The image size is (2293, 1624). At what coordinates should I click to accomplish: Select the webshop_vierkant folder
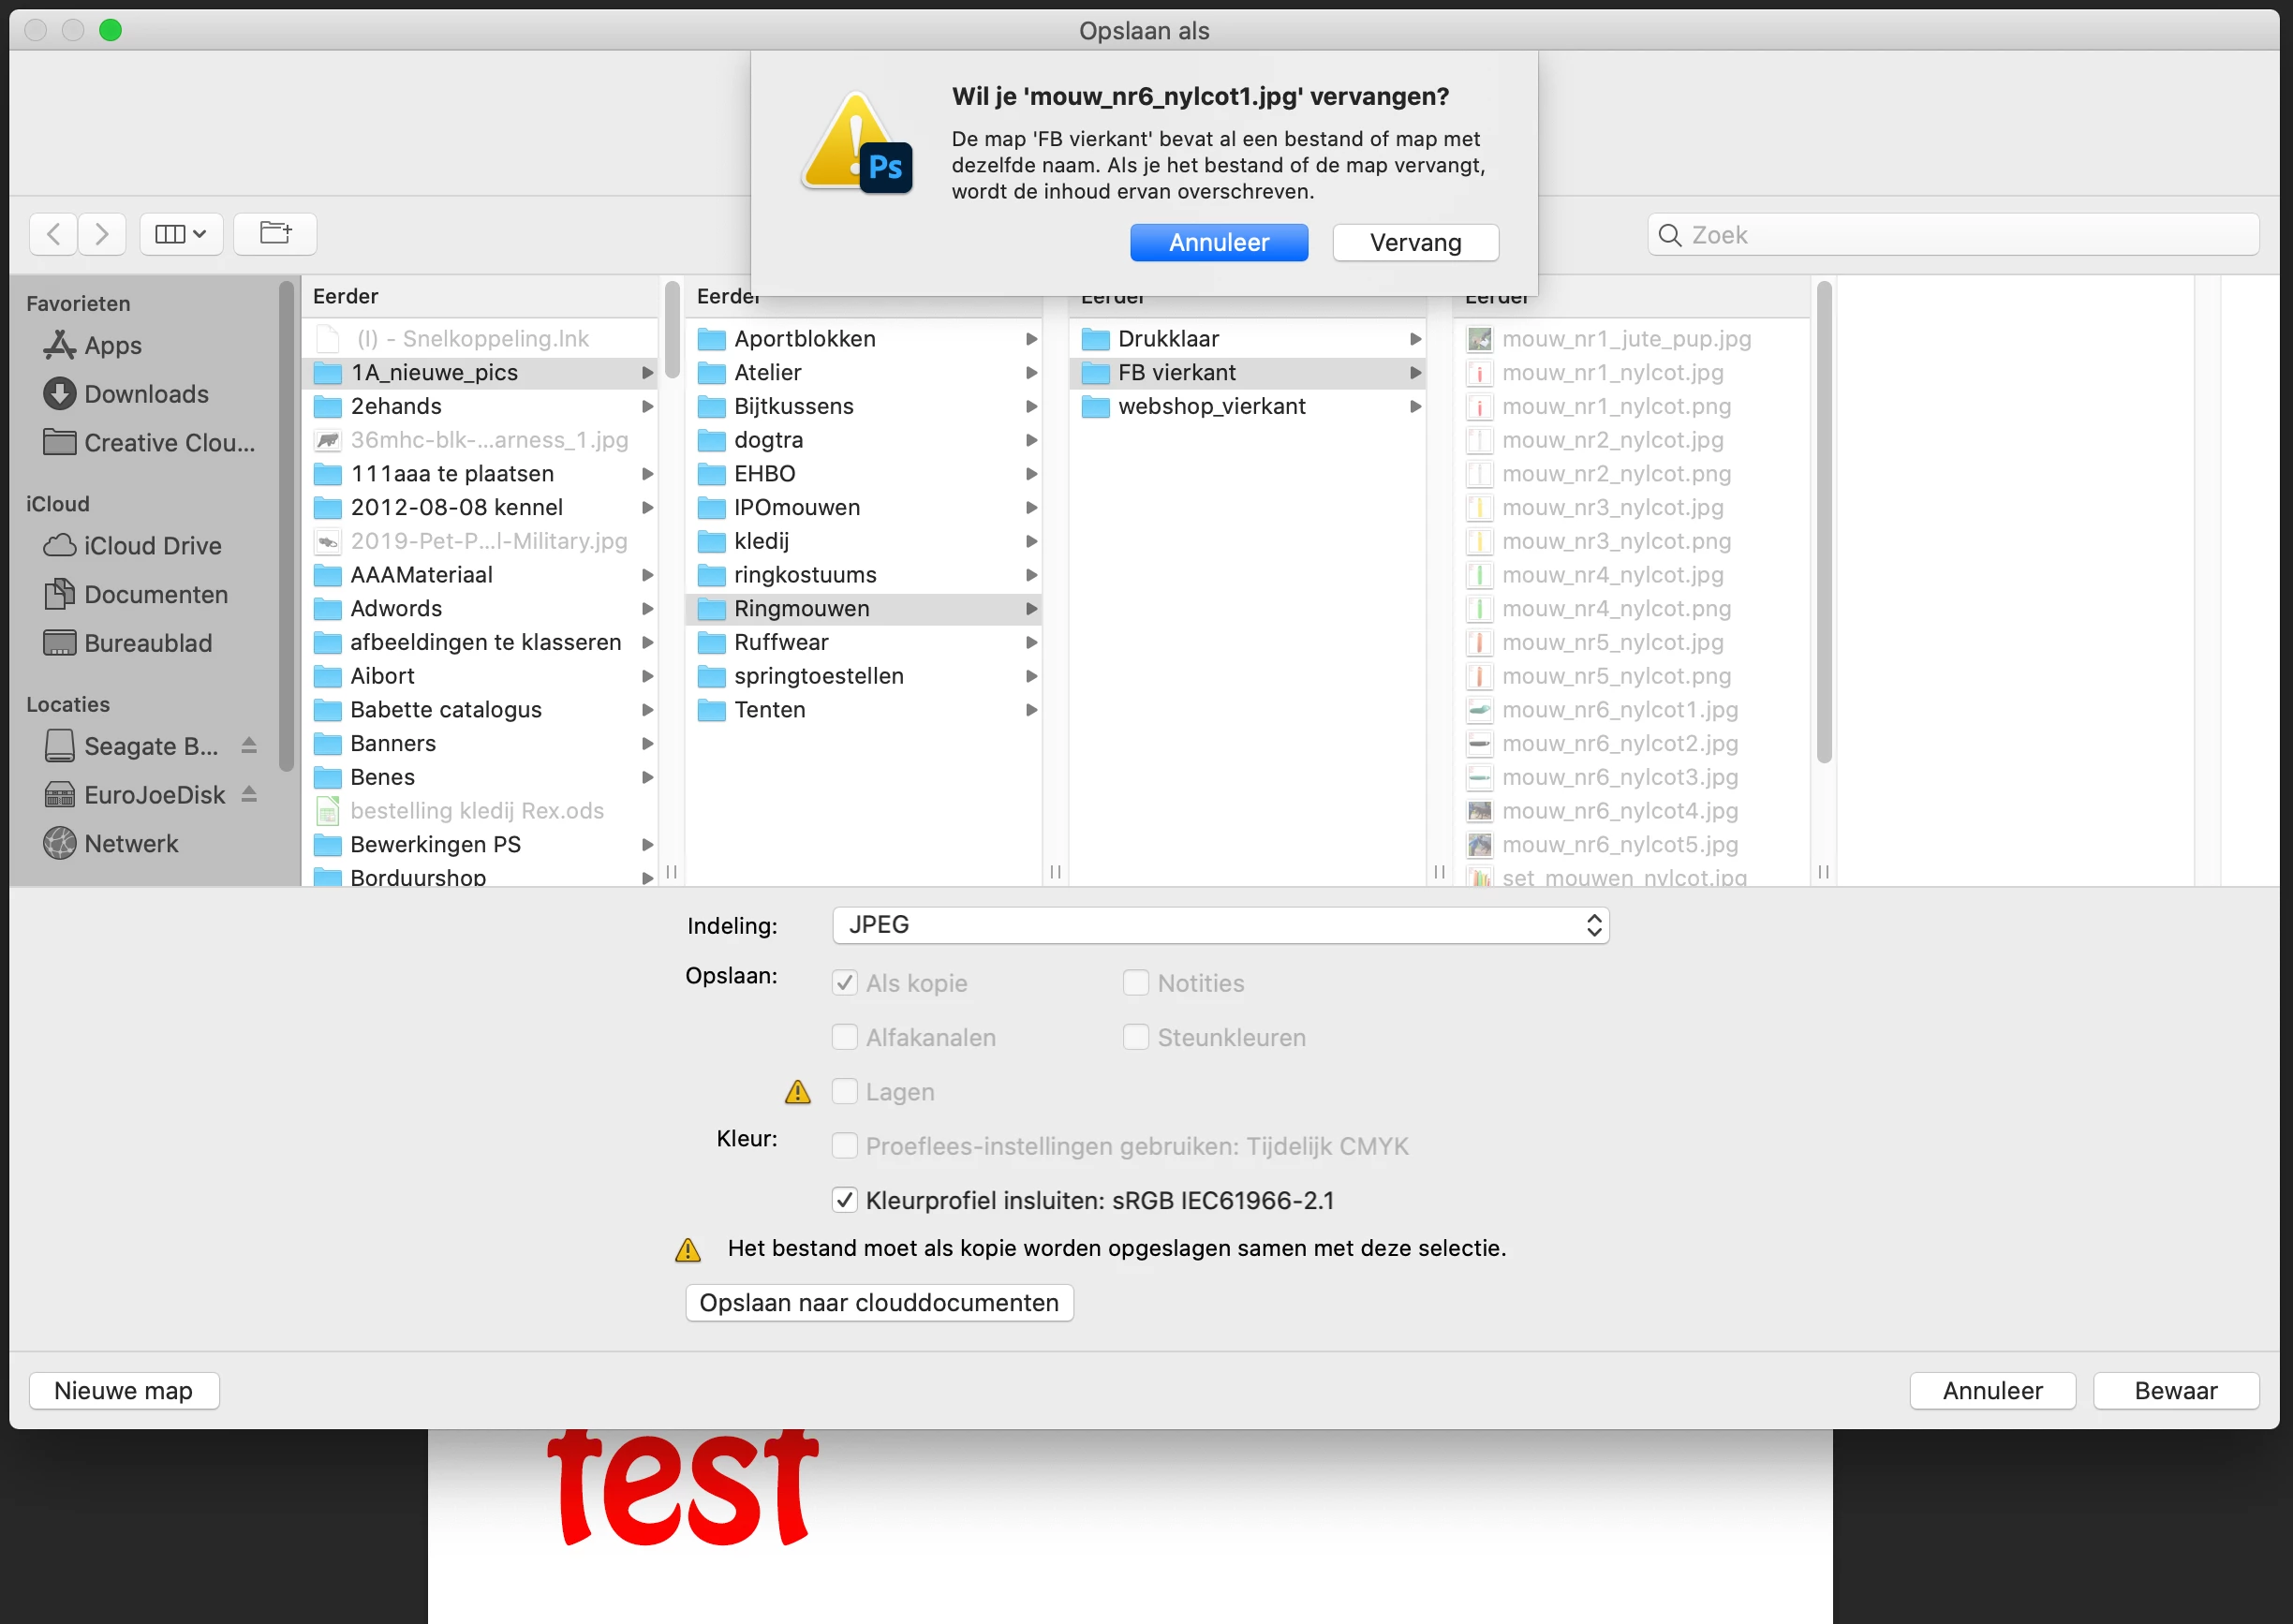1211,406
